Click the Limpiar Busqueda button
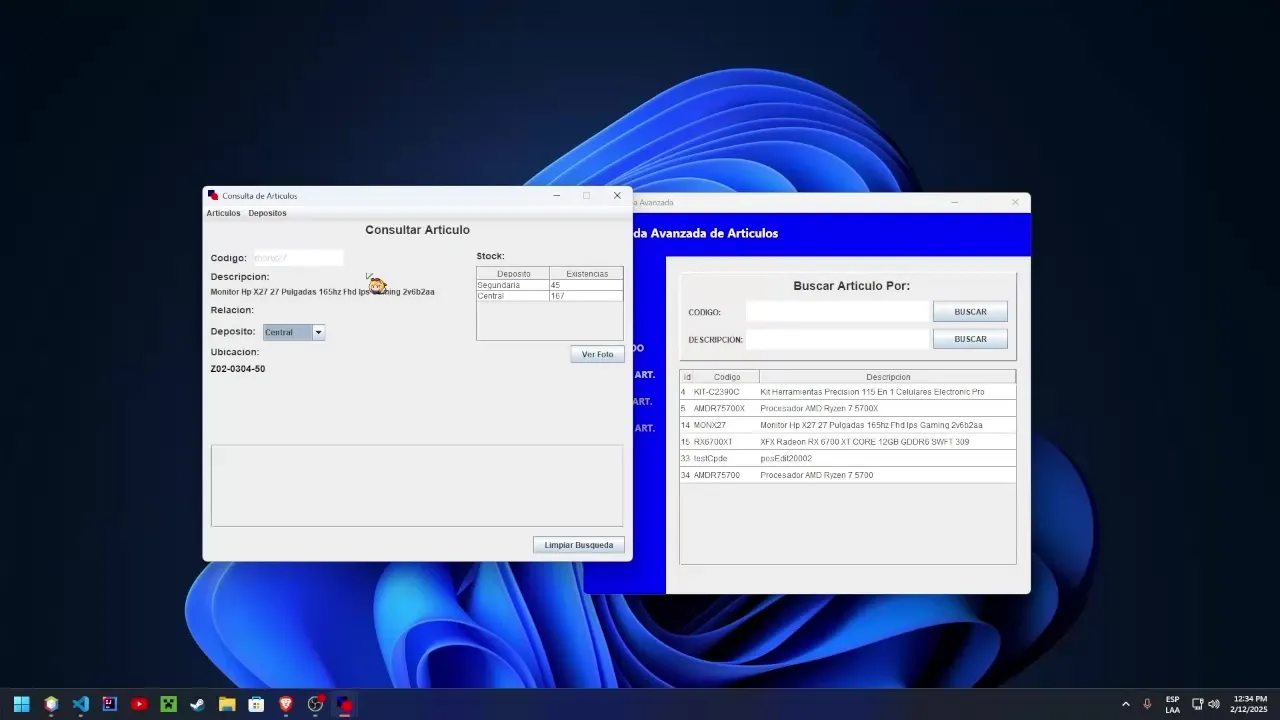The height and width of the screenshot is (720, 1280). (x=579, y=545)
